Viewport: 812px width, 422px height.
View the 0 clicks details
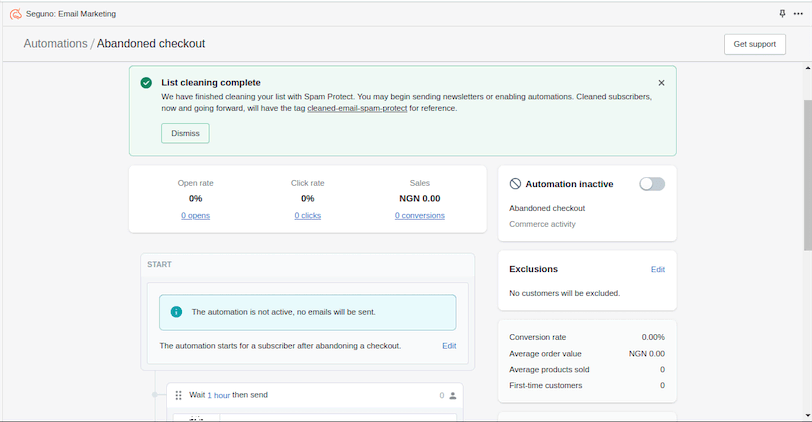307,215
